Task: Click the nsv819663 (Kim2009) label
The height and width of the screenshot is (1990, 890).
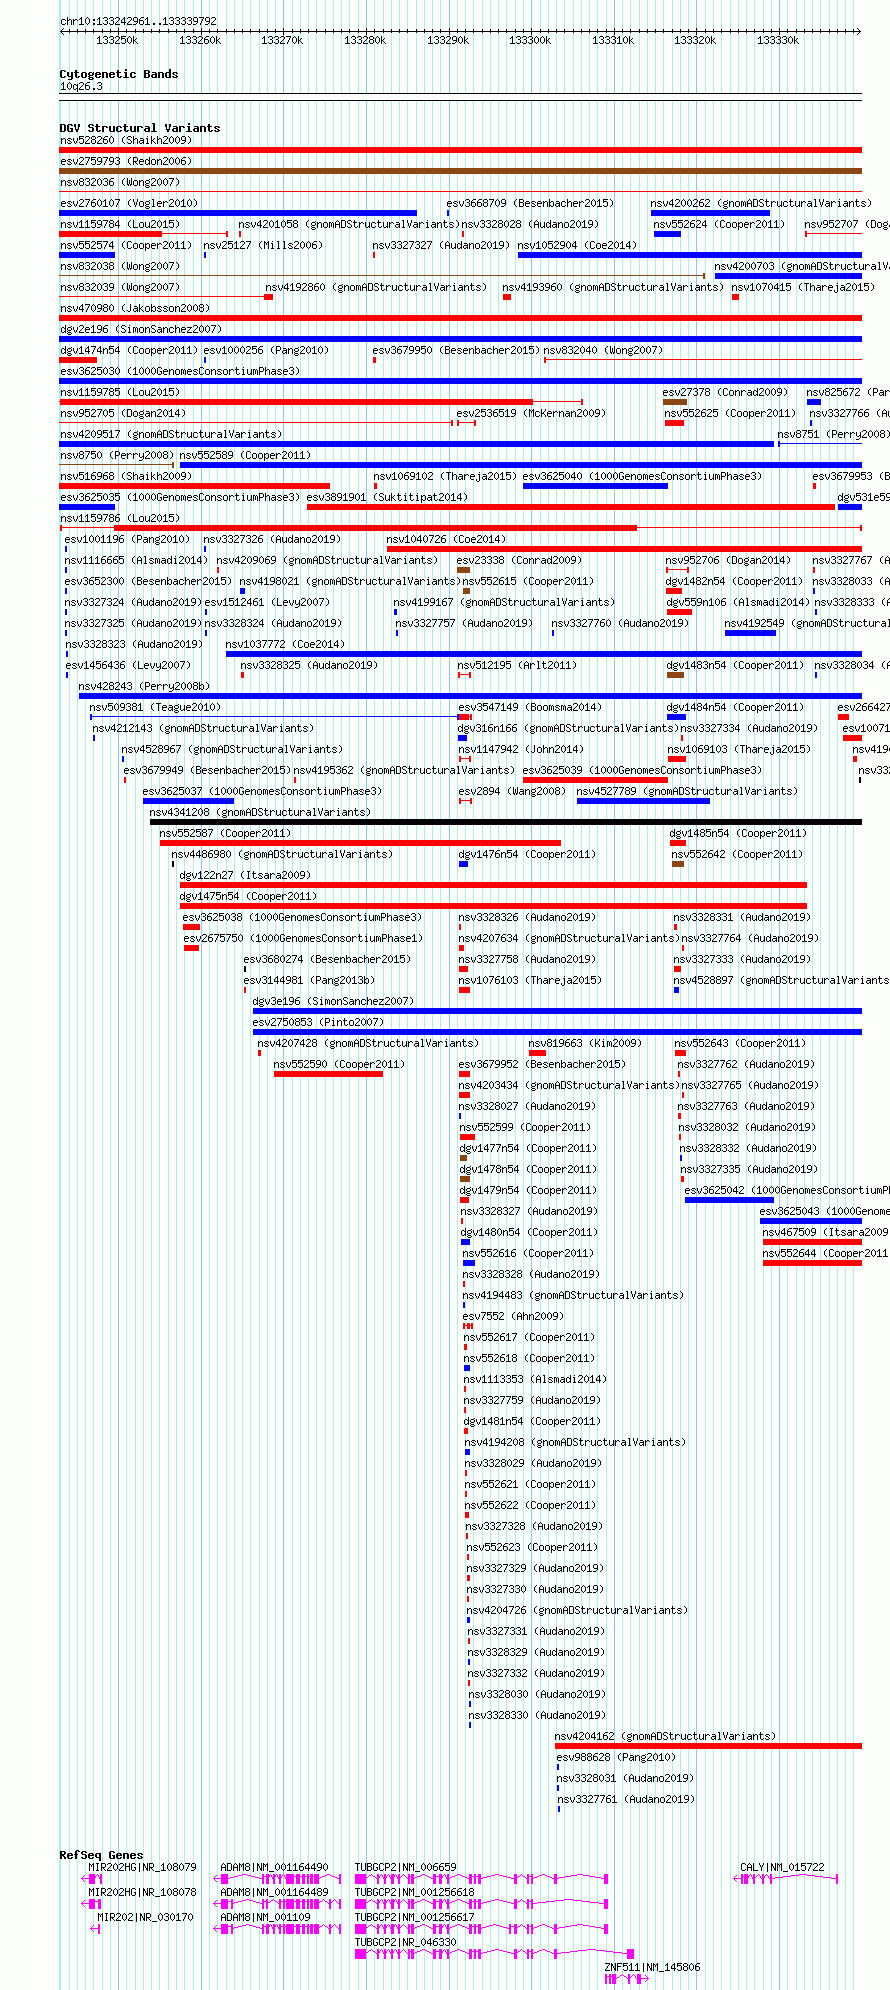Action: point(585,1043)
